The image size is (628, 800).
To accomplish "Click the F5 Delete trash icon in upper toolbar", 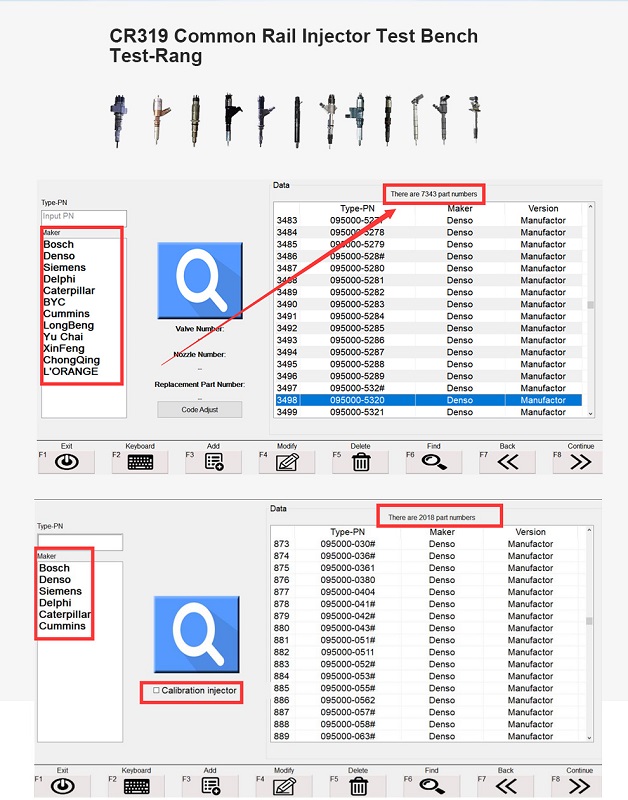I will [x=361, y=462].
